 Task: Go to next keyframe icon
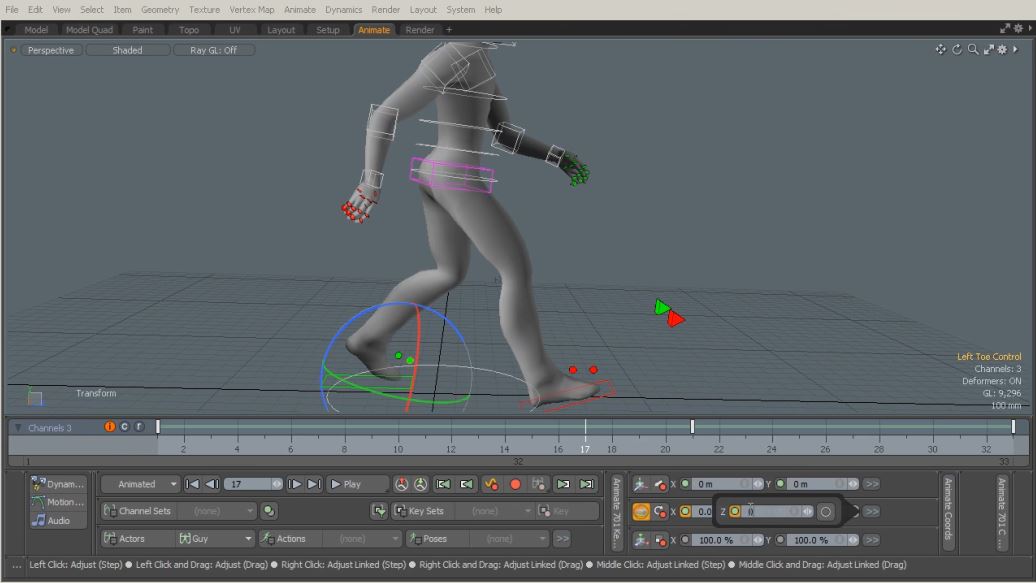tap(563, 484)
